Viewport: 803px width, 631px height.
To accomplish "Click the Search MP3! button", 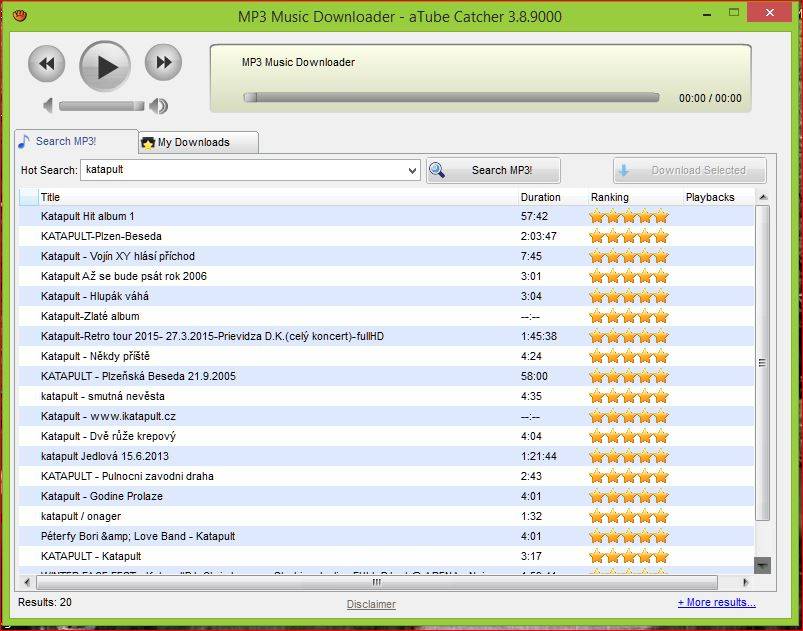I will (493, 170).
